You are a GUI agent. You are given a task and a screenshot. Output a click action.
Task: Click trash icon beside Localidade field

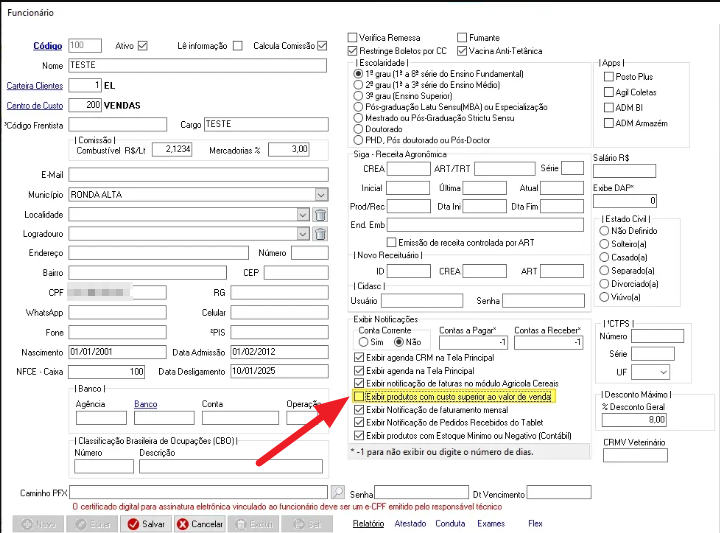click(x=321, y=214)
